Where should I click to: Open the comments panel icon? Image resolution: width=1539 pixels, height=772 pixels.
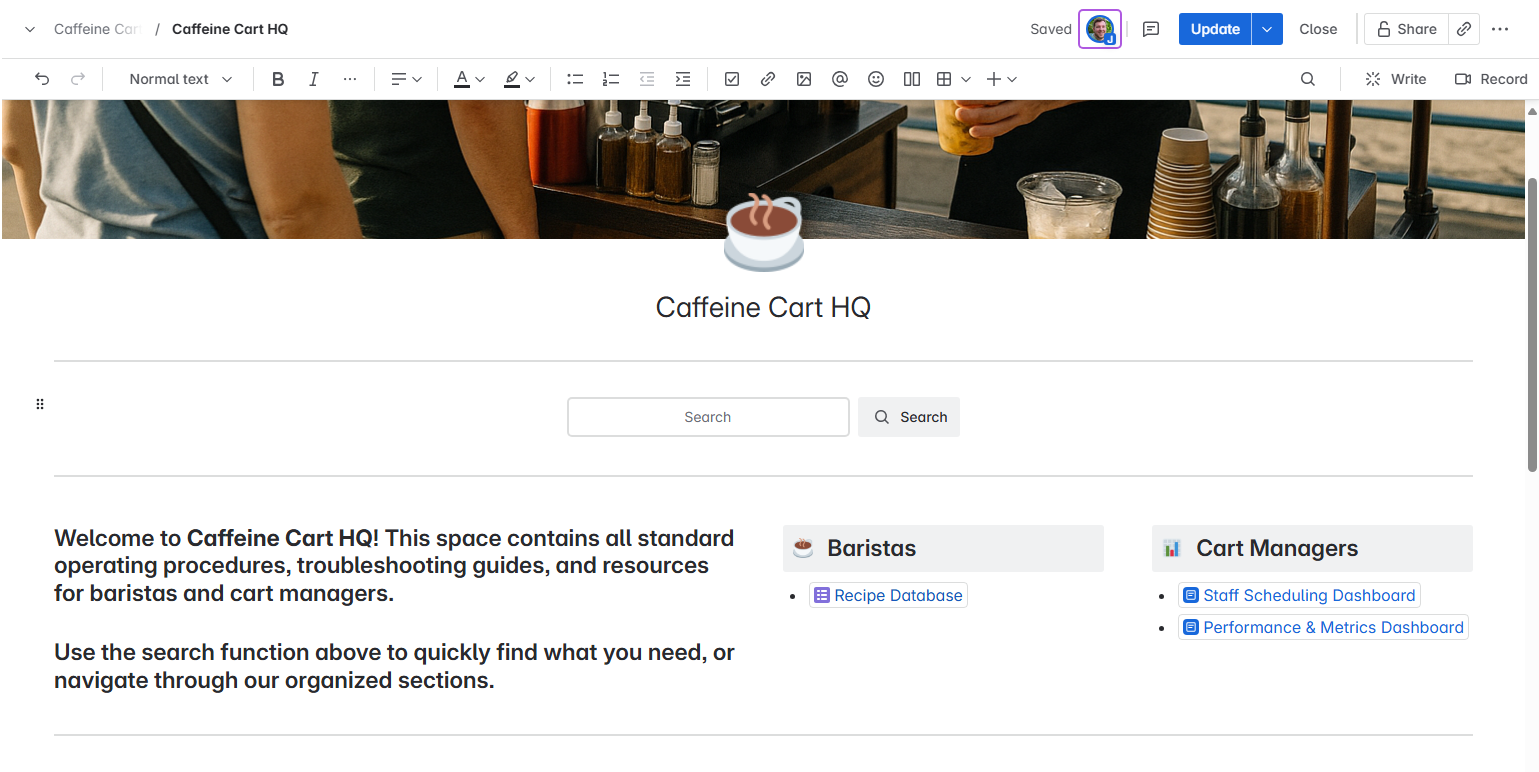(1151, 29)
